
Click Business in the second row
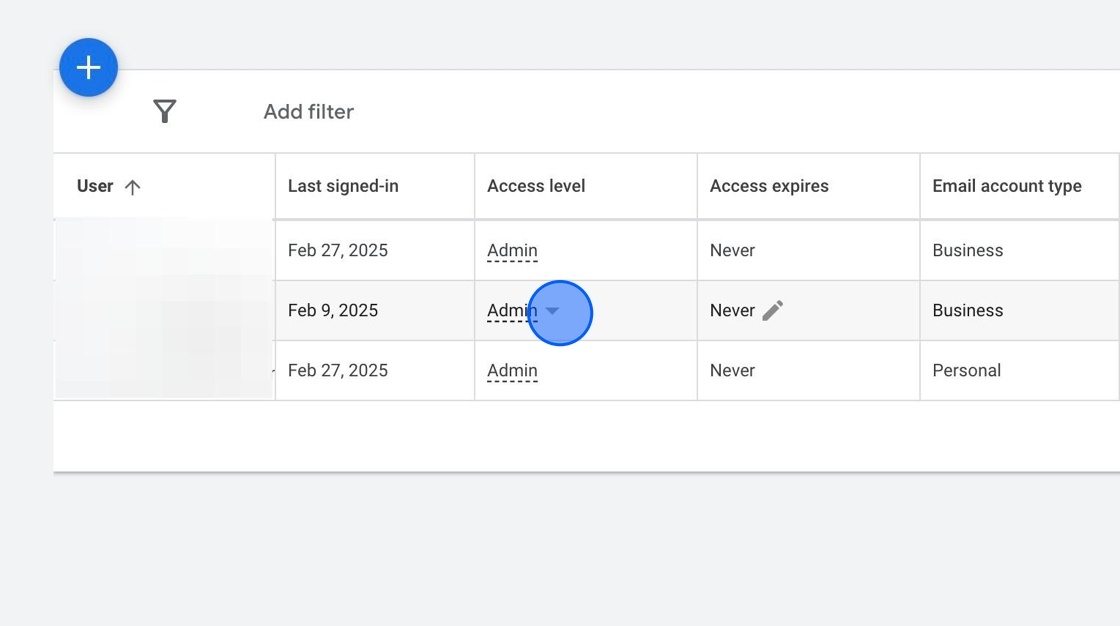(967, 310)
